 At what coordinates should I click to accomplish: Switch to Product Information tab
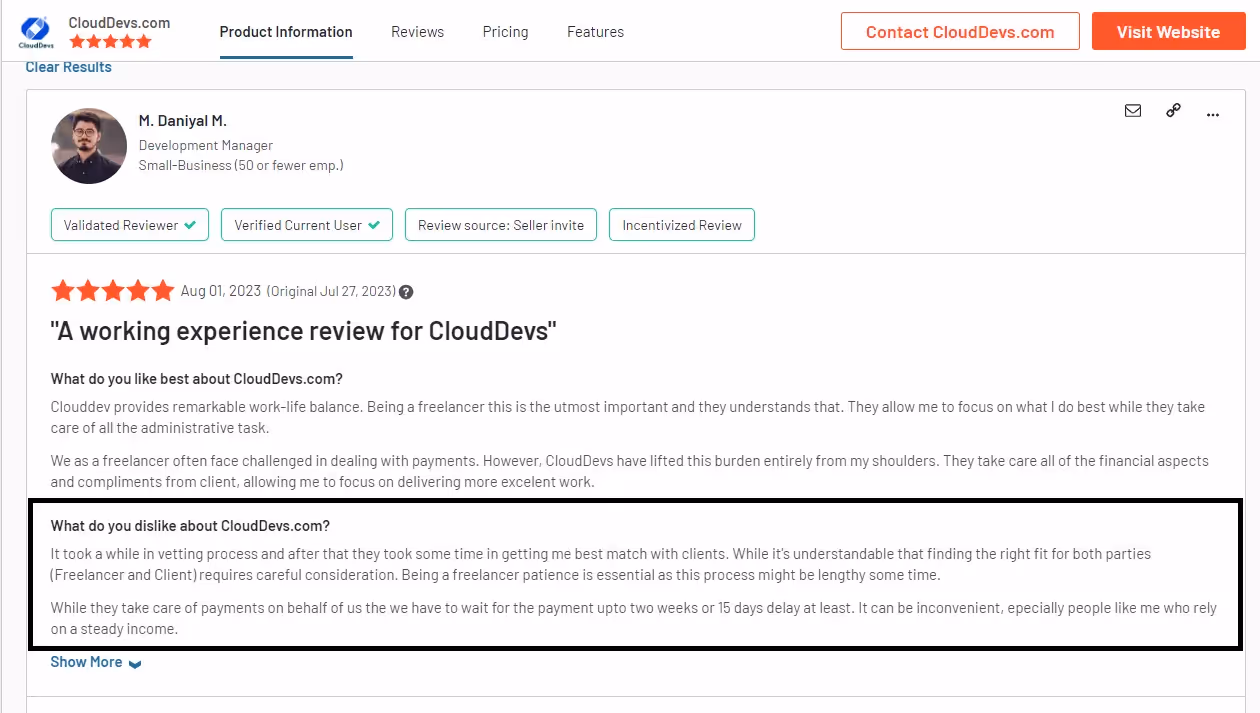click(286, 32)
